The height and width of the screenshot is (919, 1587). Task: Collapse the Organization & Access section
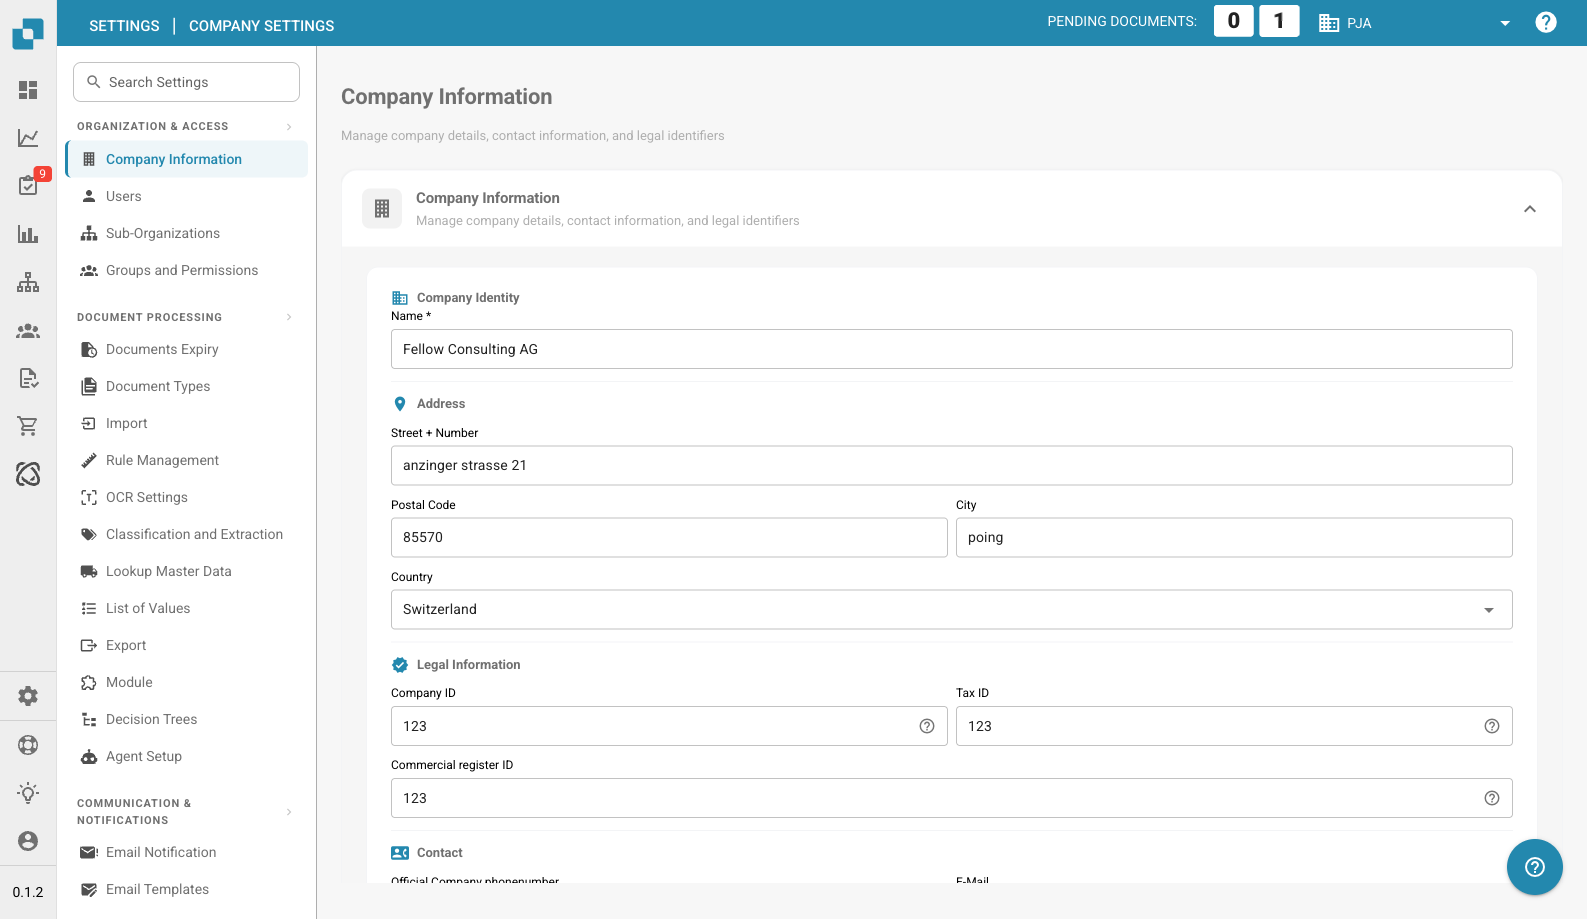tap(289, 126)
